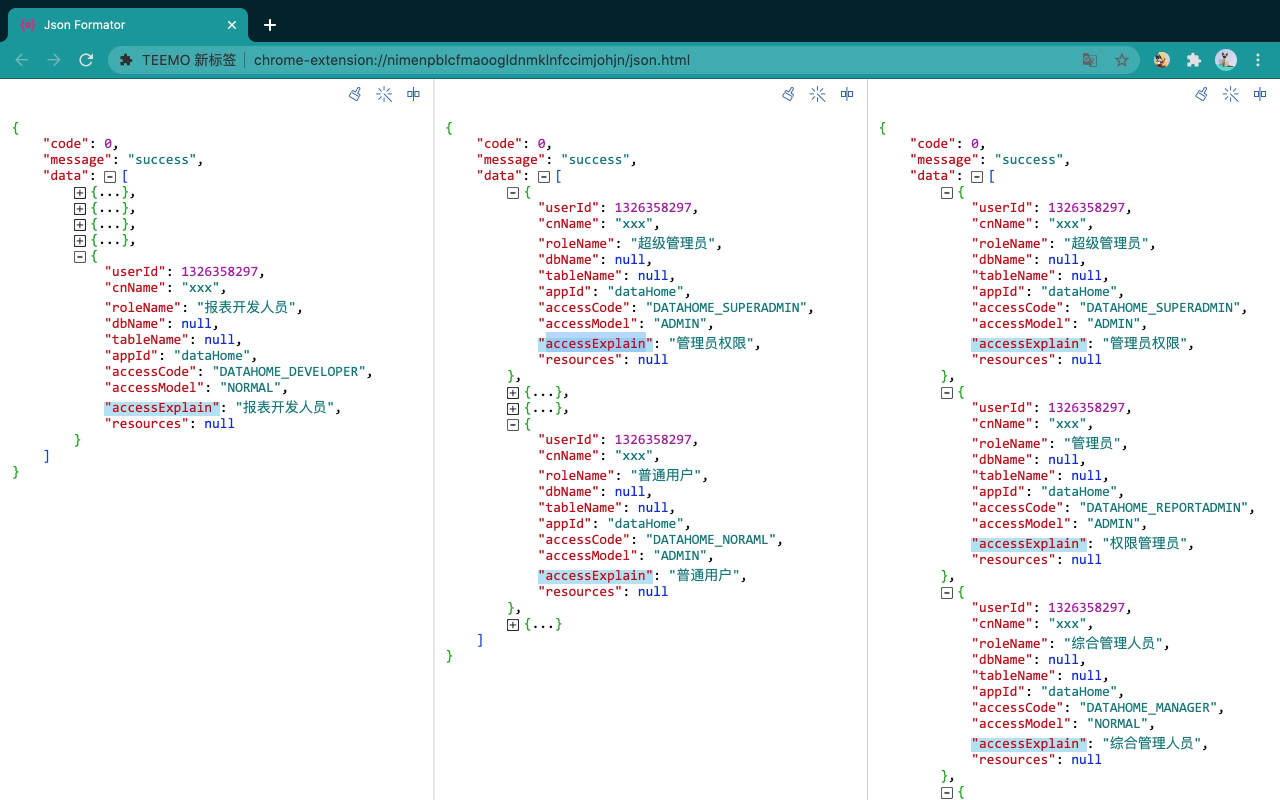
Task: Click the "DATAHOME_NORAML" value in middle panel
Action: 712,539
